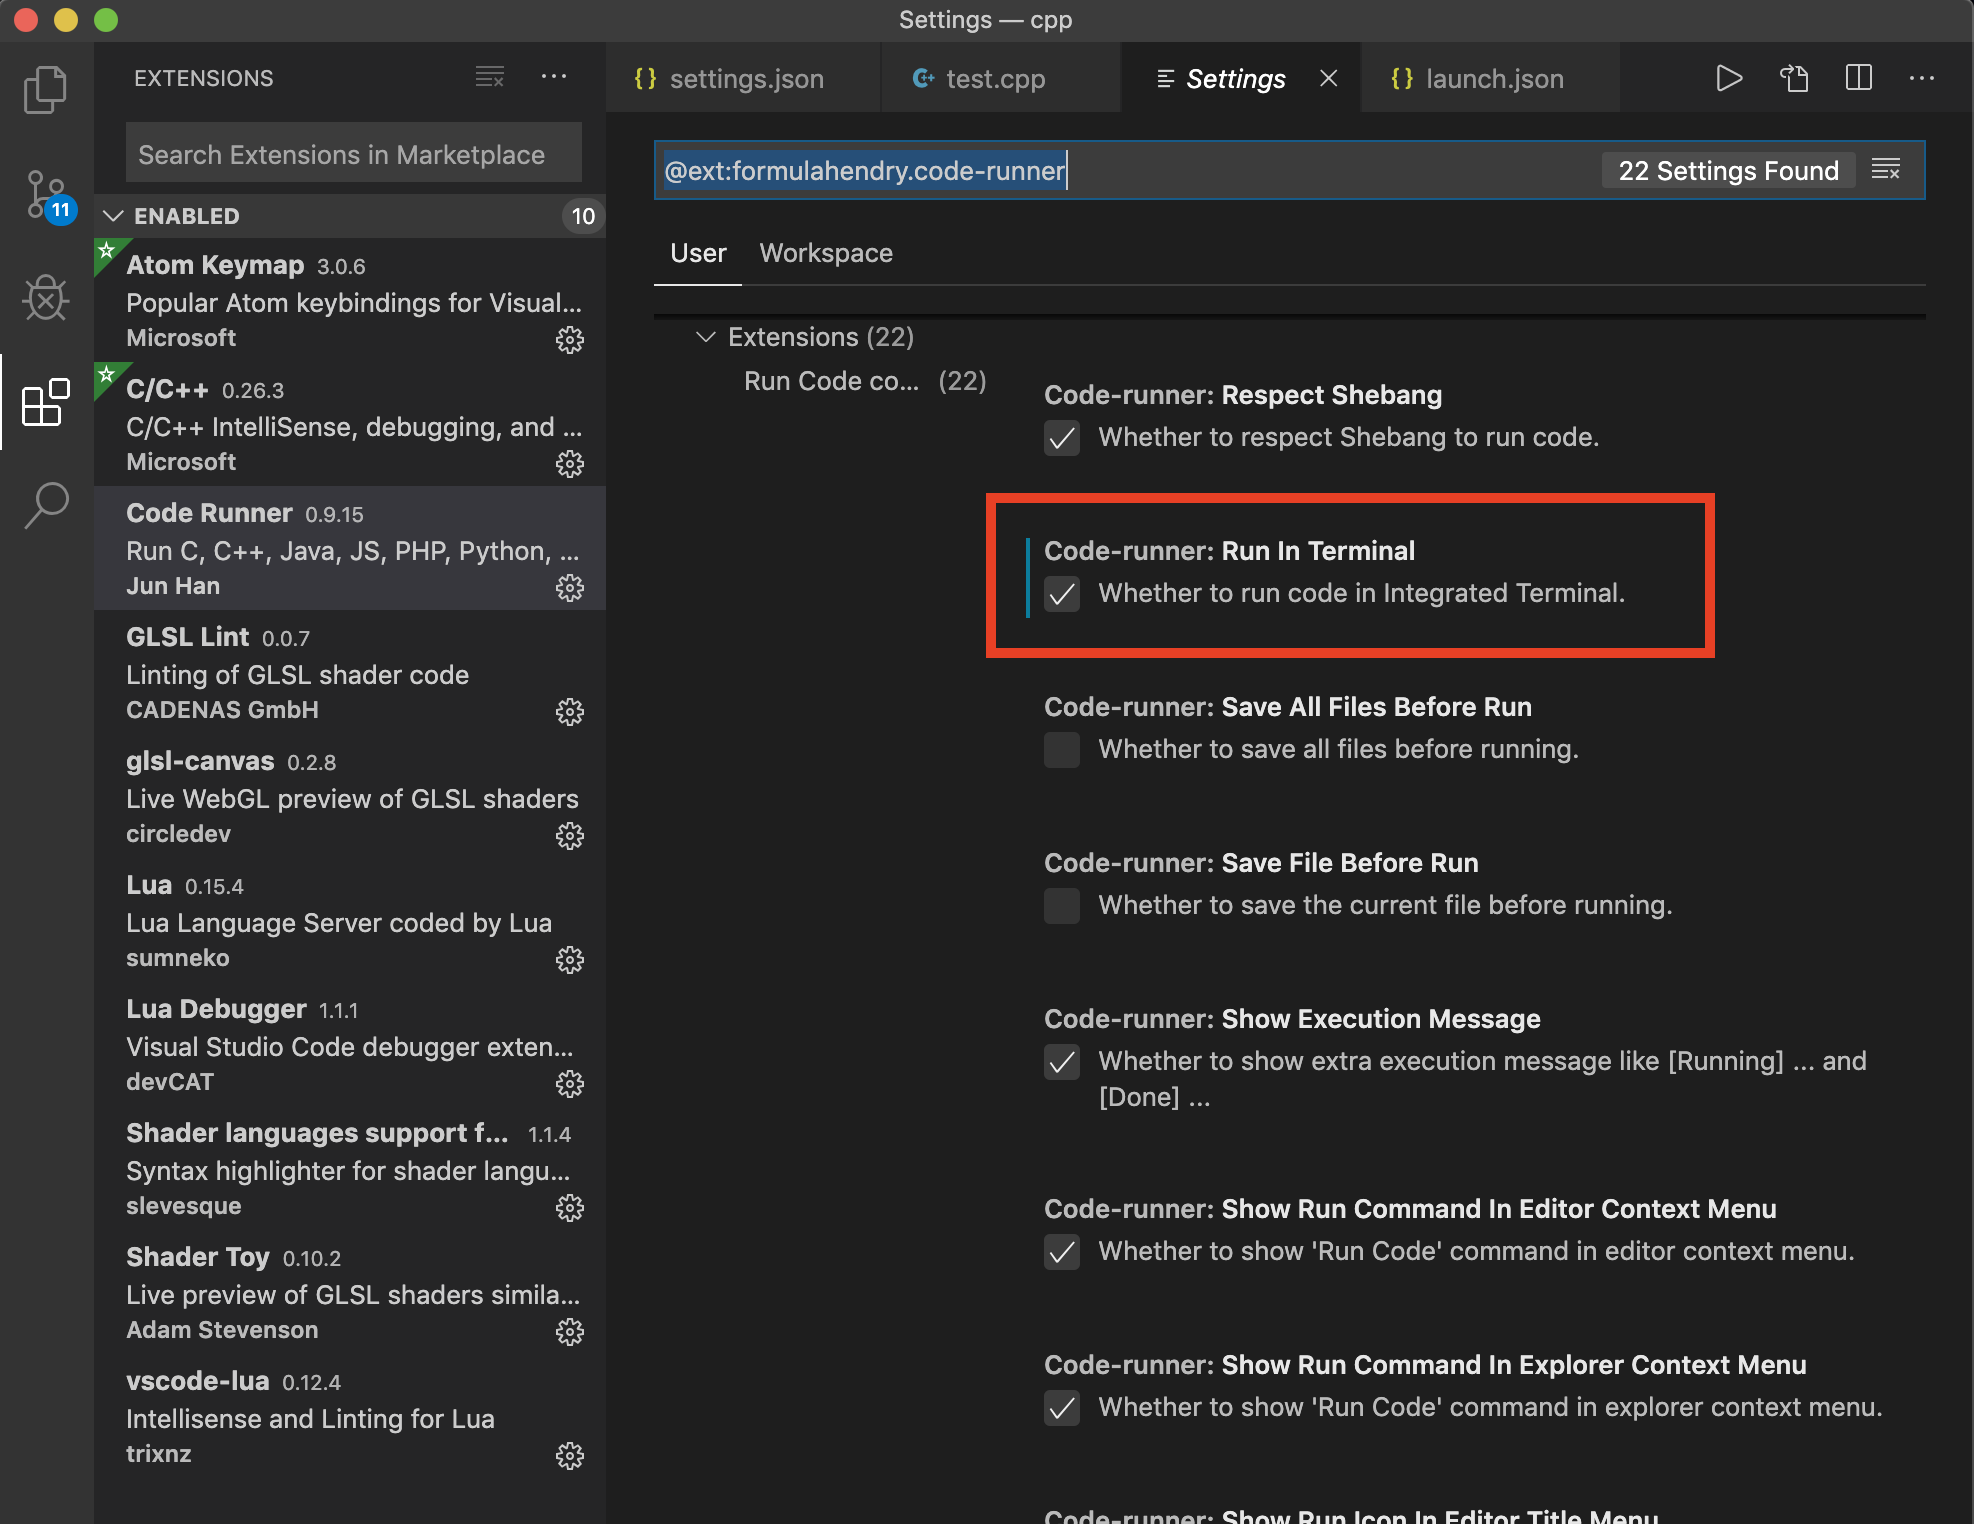Click Split Editor icon in title bar
1974x1524 pixels.
coord(1858,78)
